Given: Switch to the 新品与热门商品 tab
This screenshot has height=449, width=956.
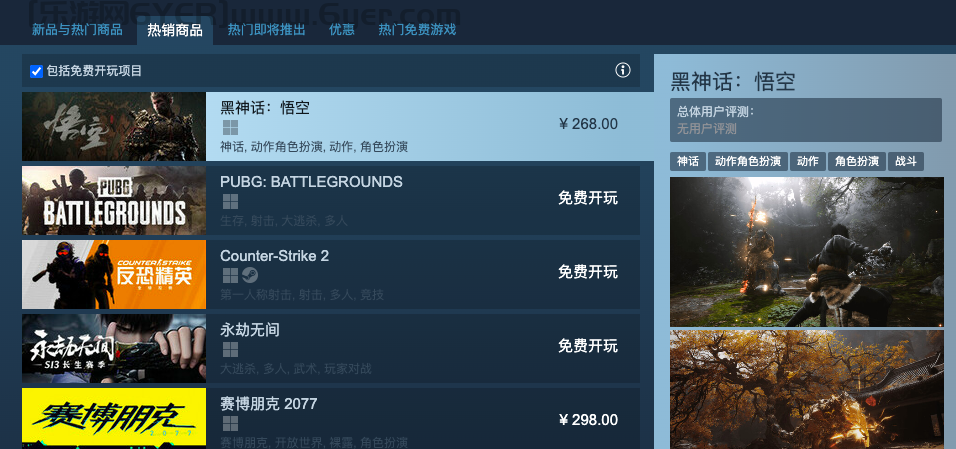Looking at the screenshot, I should [x=77, y=30].
